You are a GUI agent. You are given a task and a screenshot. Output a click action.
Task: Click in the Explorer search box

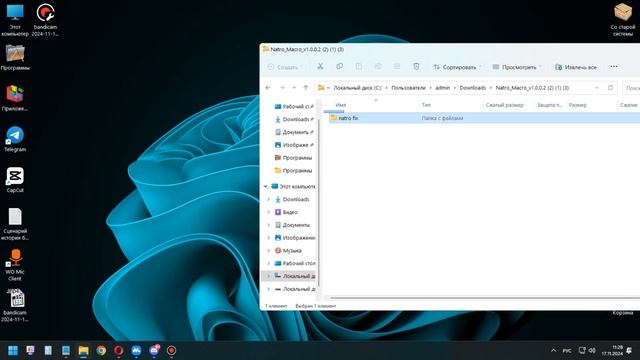point(631,88)
